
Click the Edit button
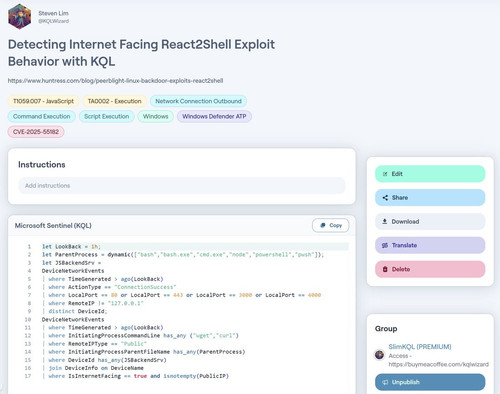(x=430, y=174)
